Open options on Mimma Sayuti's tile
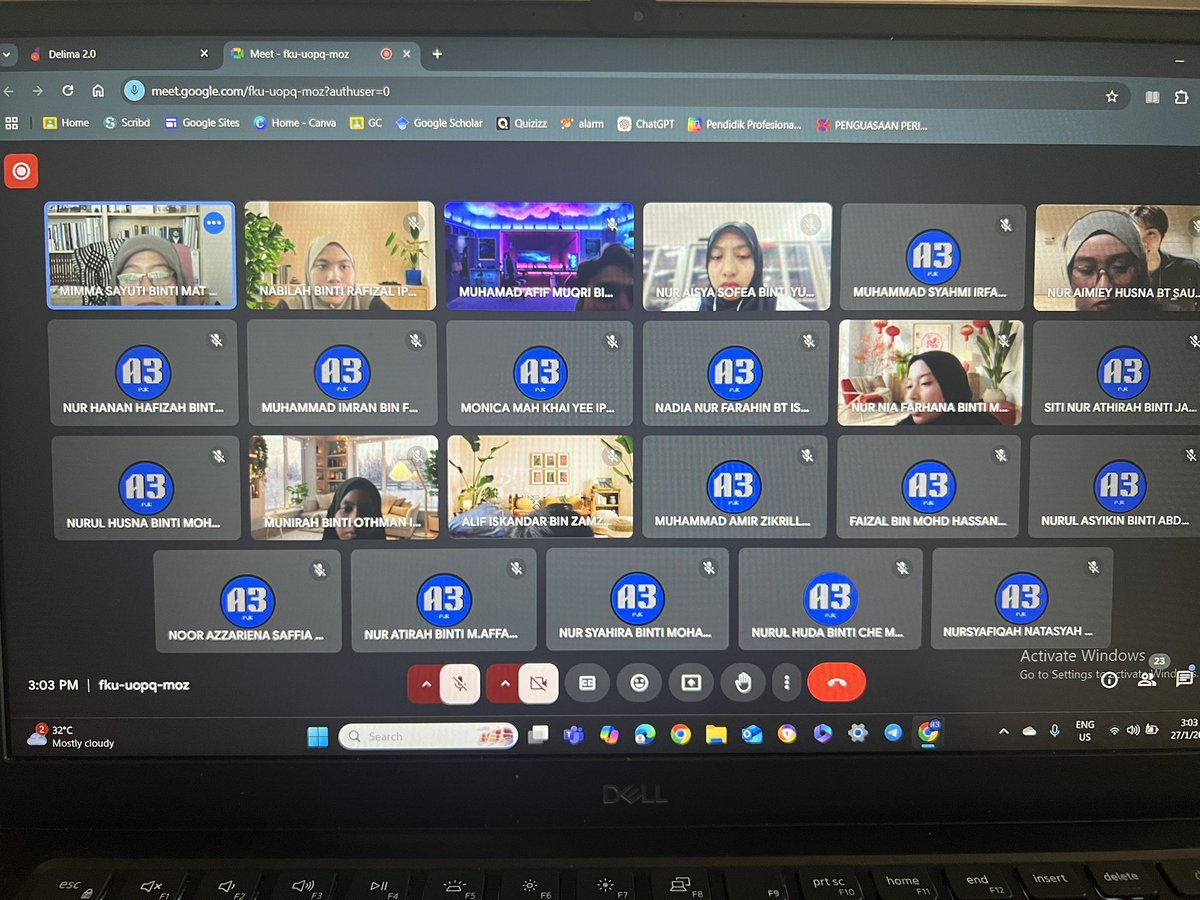Viewport: 1200px width, 900px height. click(x=214, y=222)
